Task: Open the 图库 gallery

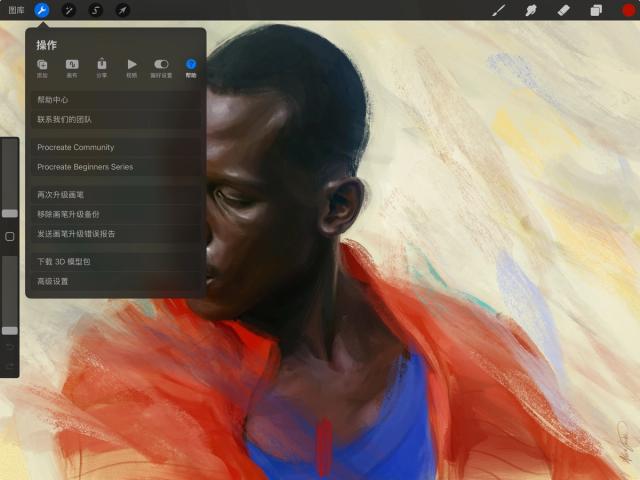Action: 16,10
